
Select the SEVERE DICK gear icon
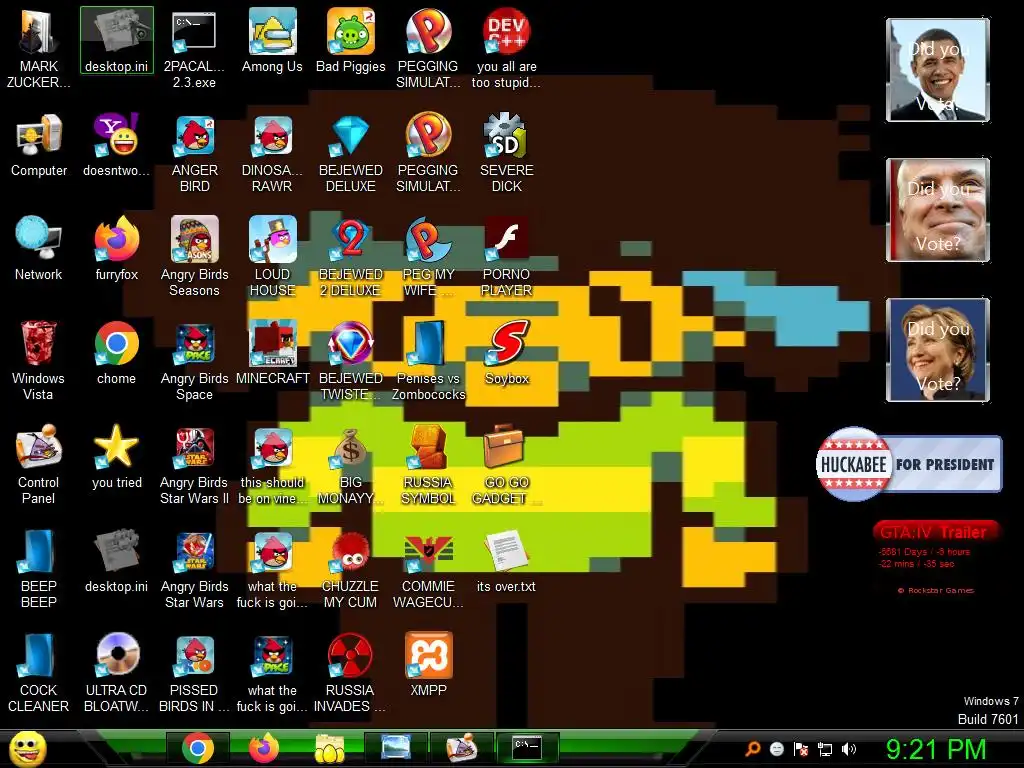pyautogui.click(x=507, y=153)
